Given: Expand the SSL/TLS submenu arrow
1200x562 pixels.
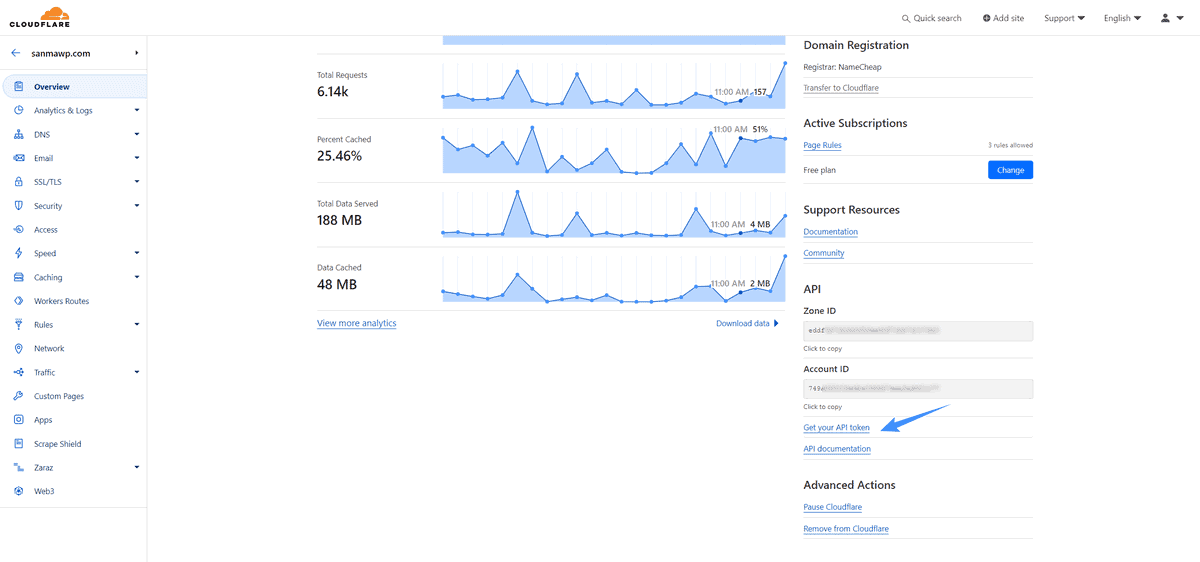Looking at the screenshot, I should pyautogui.click(x=136, y=182).
